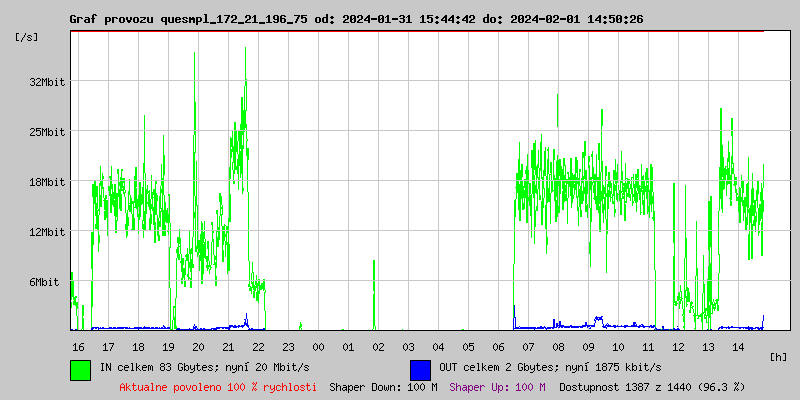The height and width of the screenshot is (400, 800).
Task: Click the green IN legend color swatch
Action: click(x=80, y=369)
